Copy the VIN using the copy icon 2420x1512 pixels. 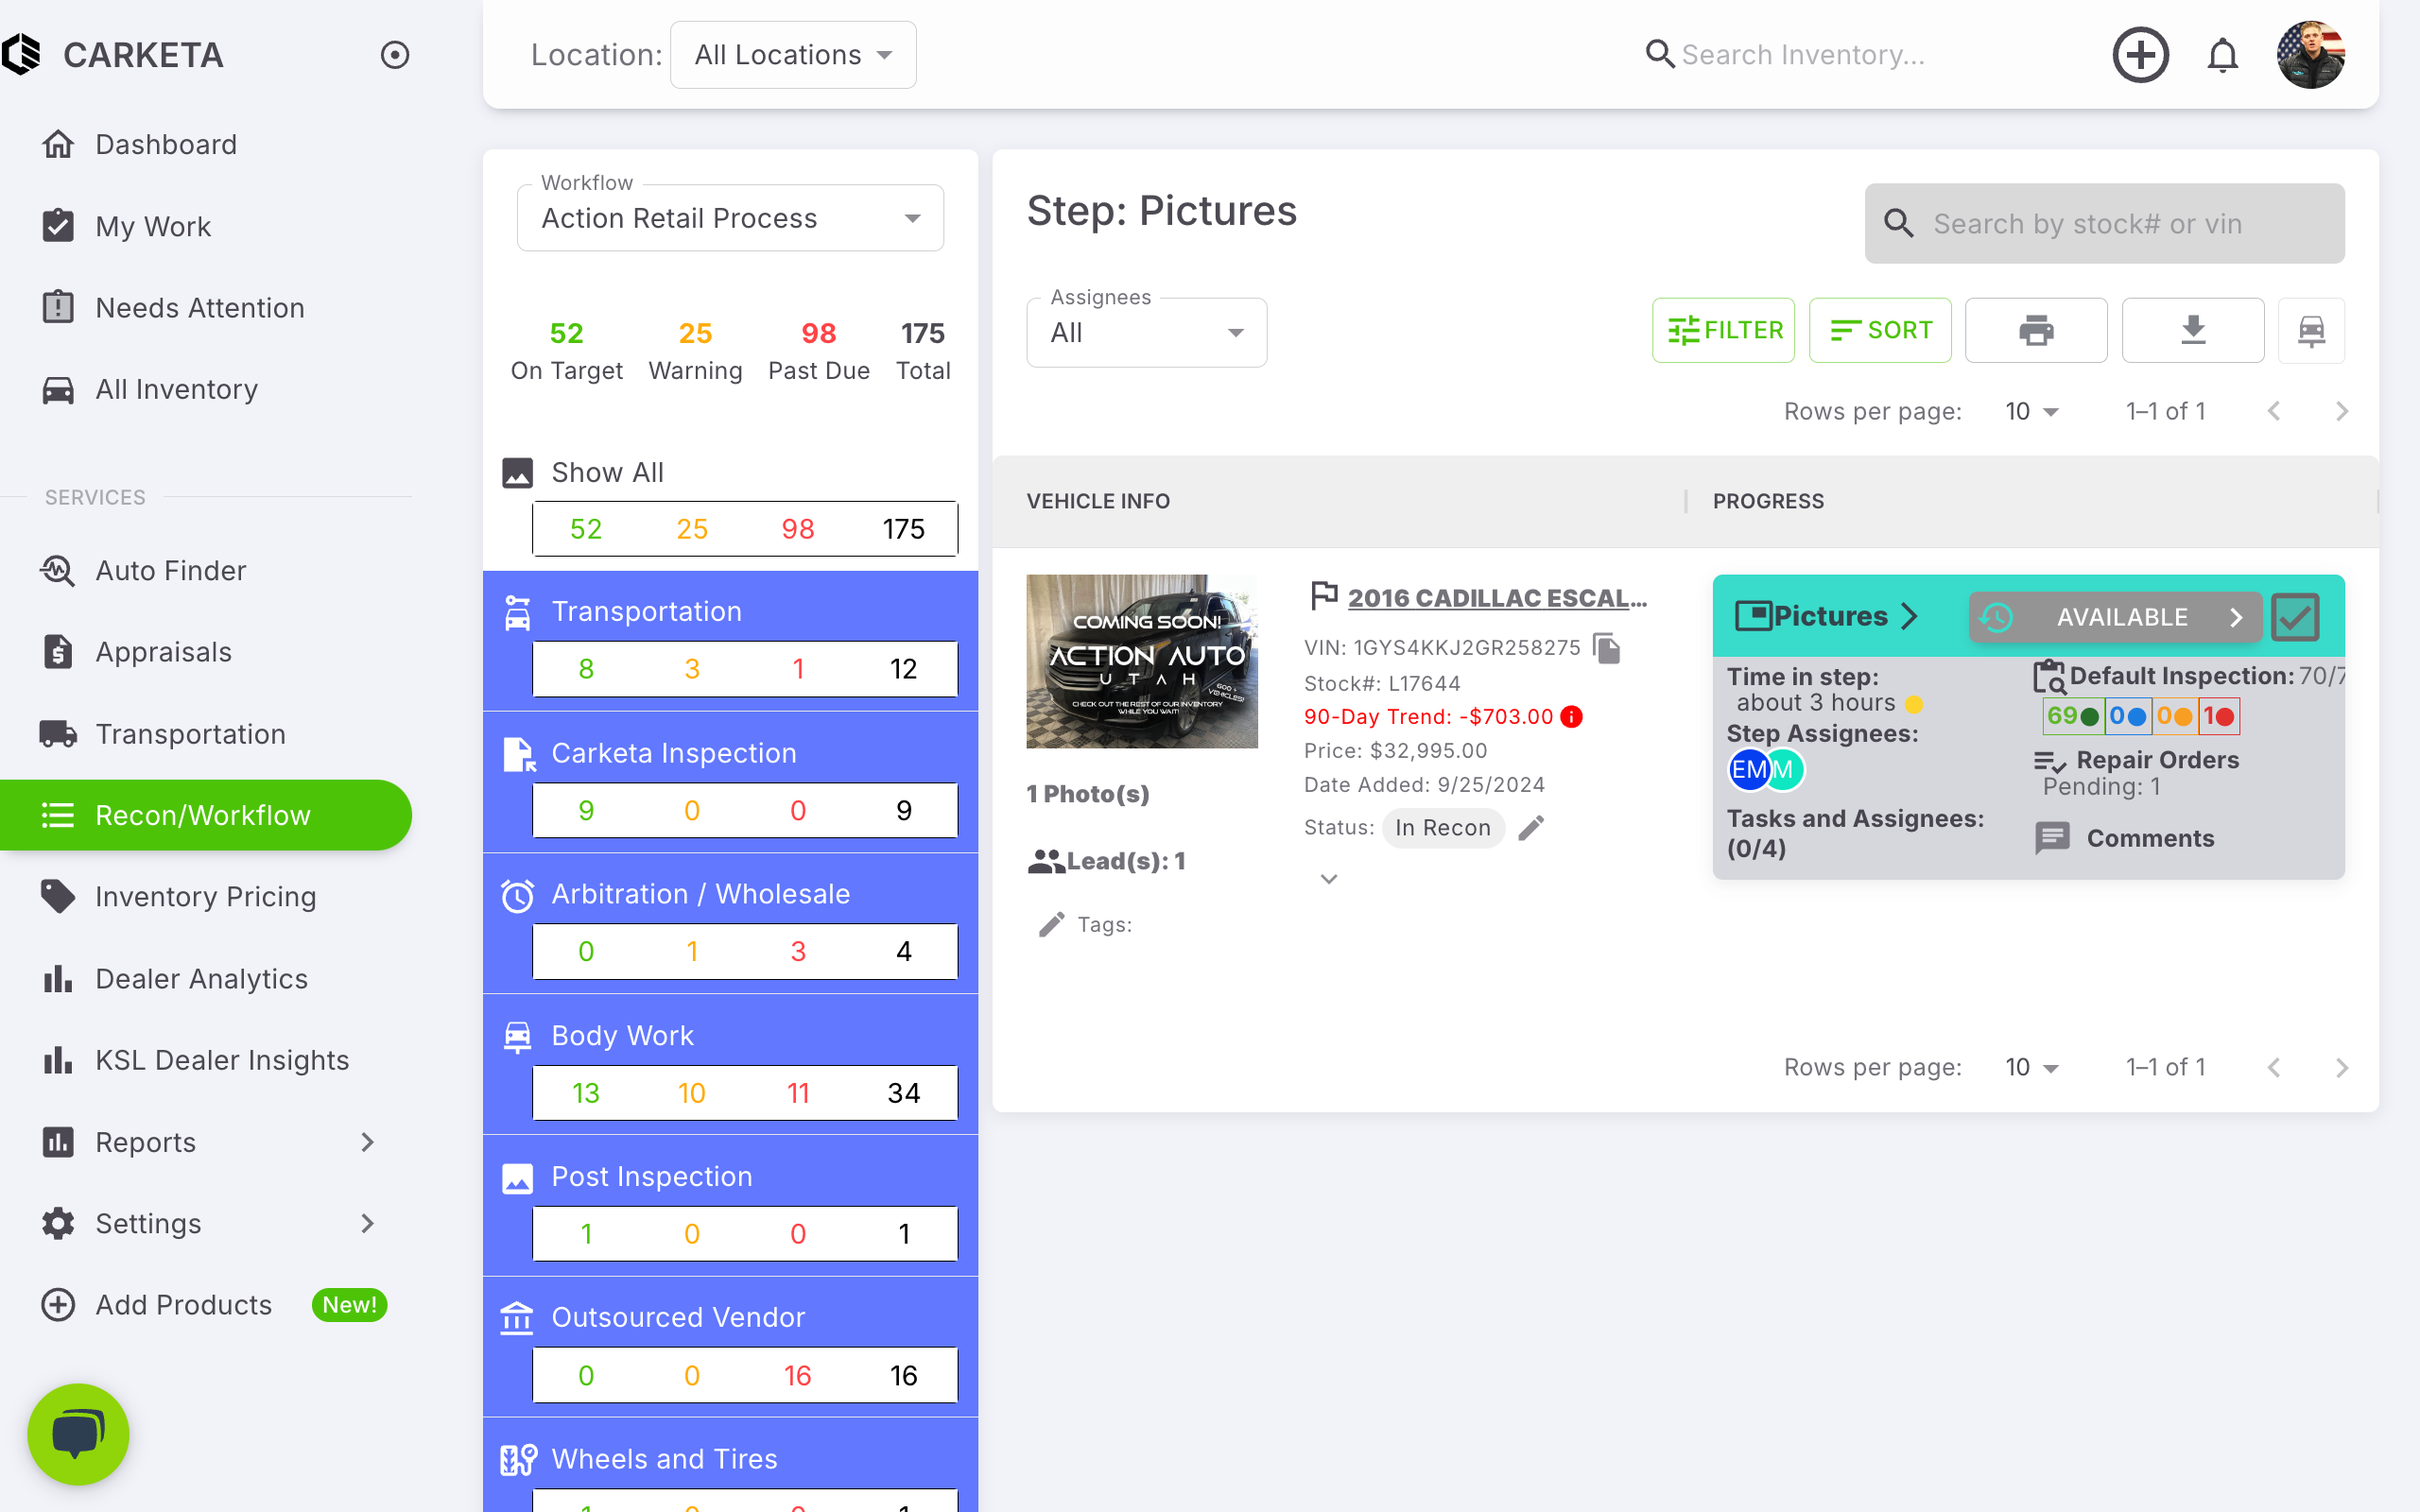click(x=1607, y=648)
